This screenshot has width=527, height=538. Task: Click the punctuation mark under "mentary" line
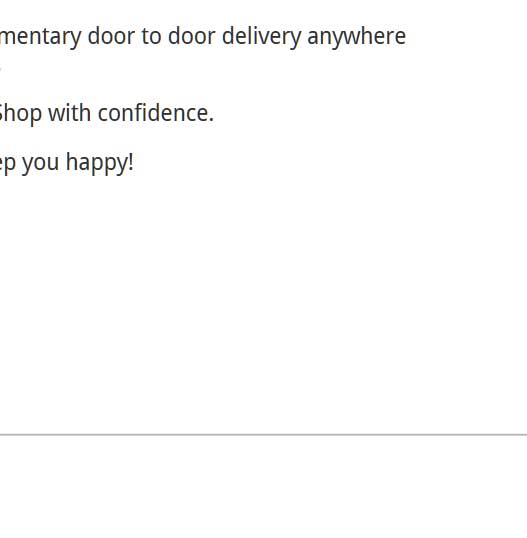pos(1,68)
